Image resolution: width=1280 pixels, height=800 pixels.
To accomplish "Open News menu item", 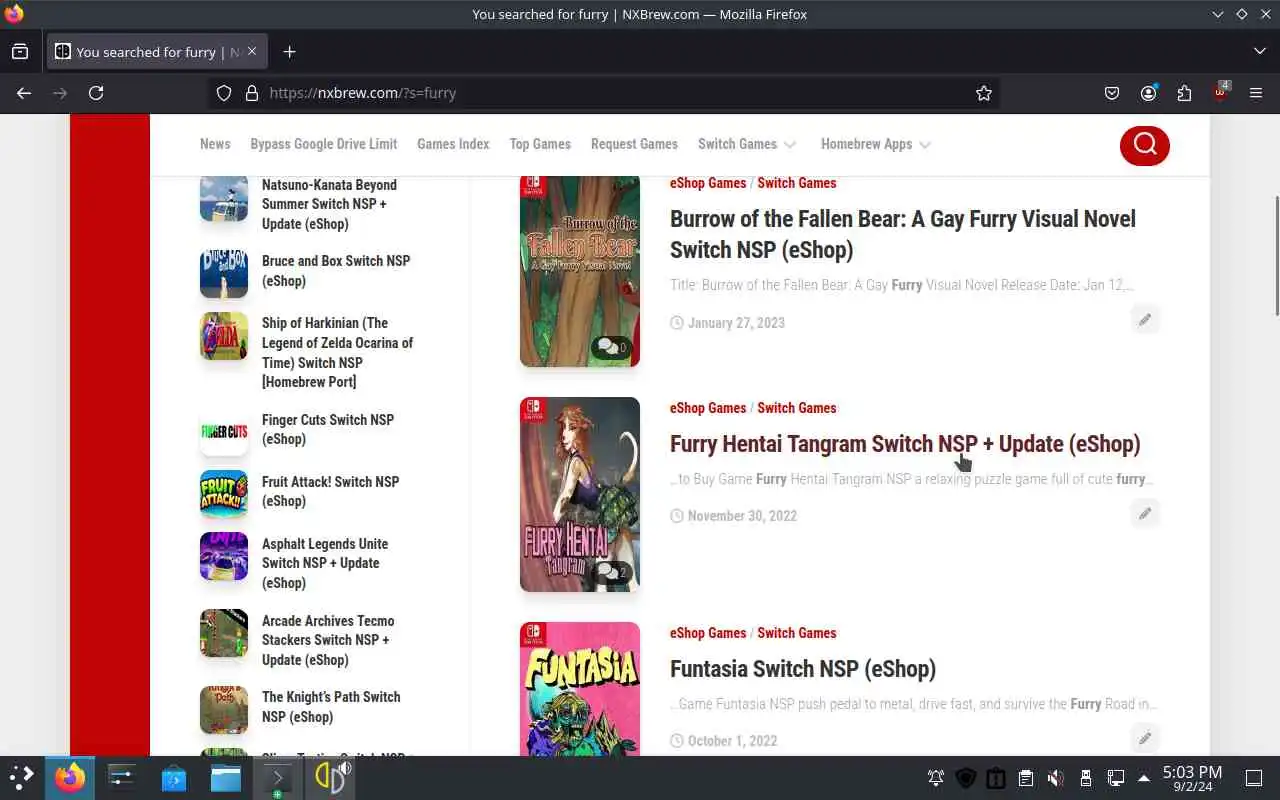I will tap(215, 144).
